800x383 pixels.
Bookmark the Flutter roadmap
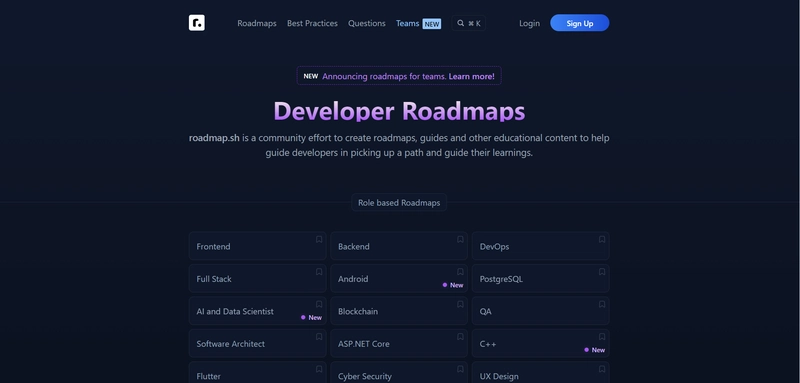pyautogui.click(x=319, y=369)
